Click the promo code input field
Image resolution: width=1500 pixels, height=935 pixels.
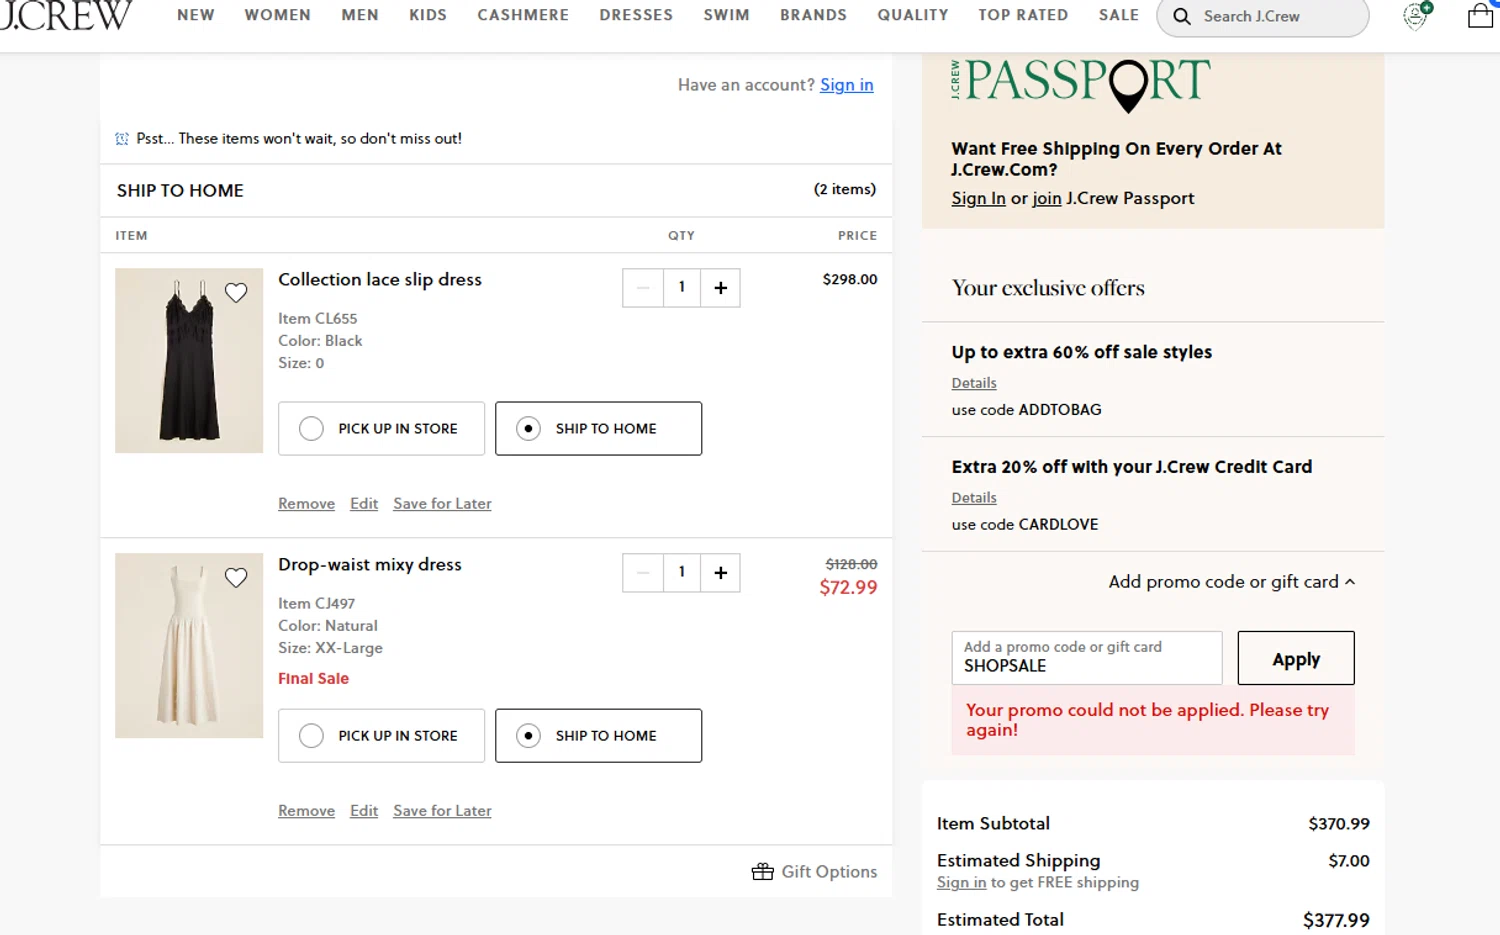[1087, 658]
